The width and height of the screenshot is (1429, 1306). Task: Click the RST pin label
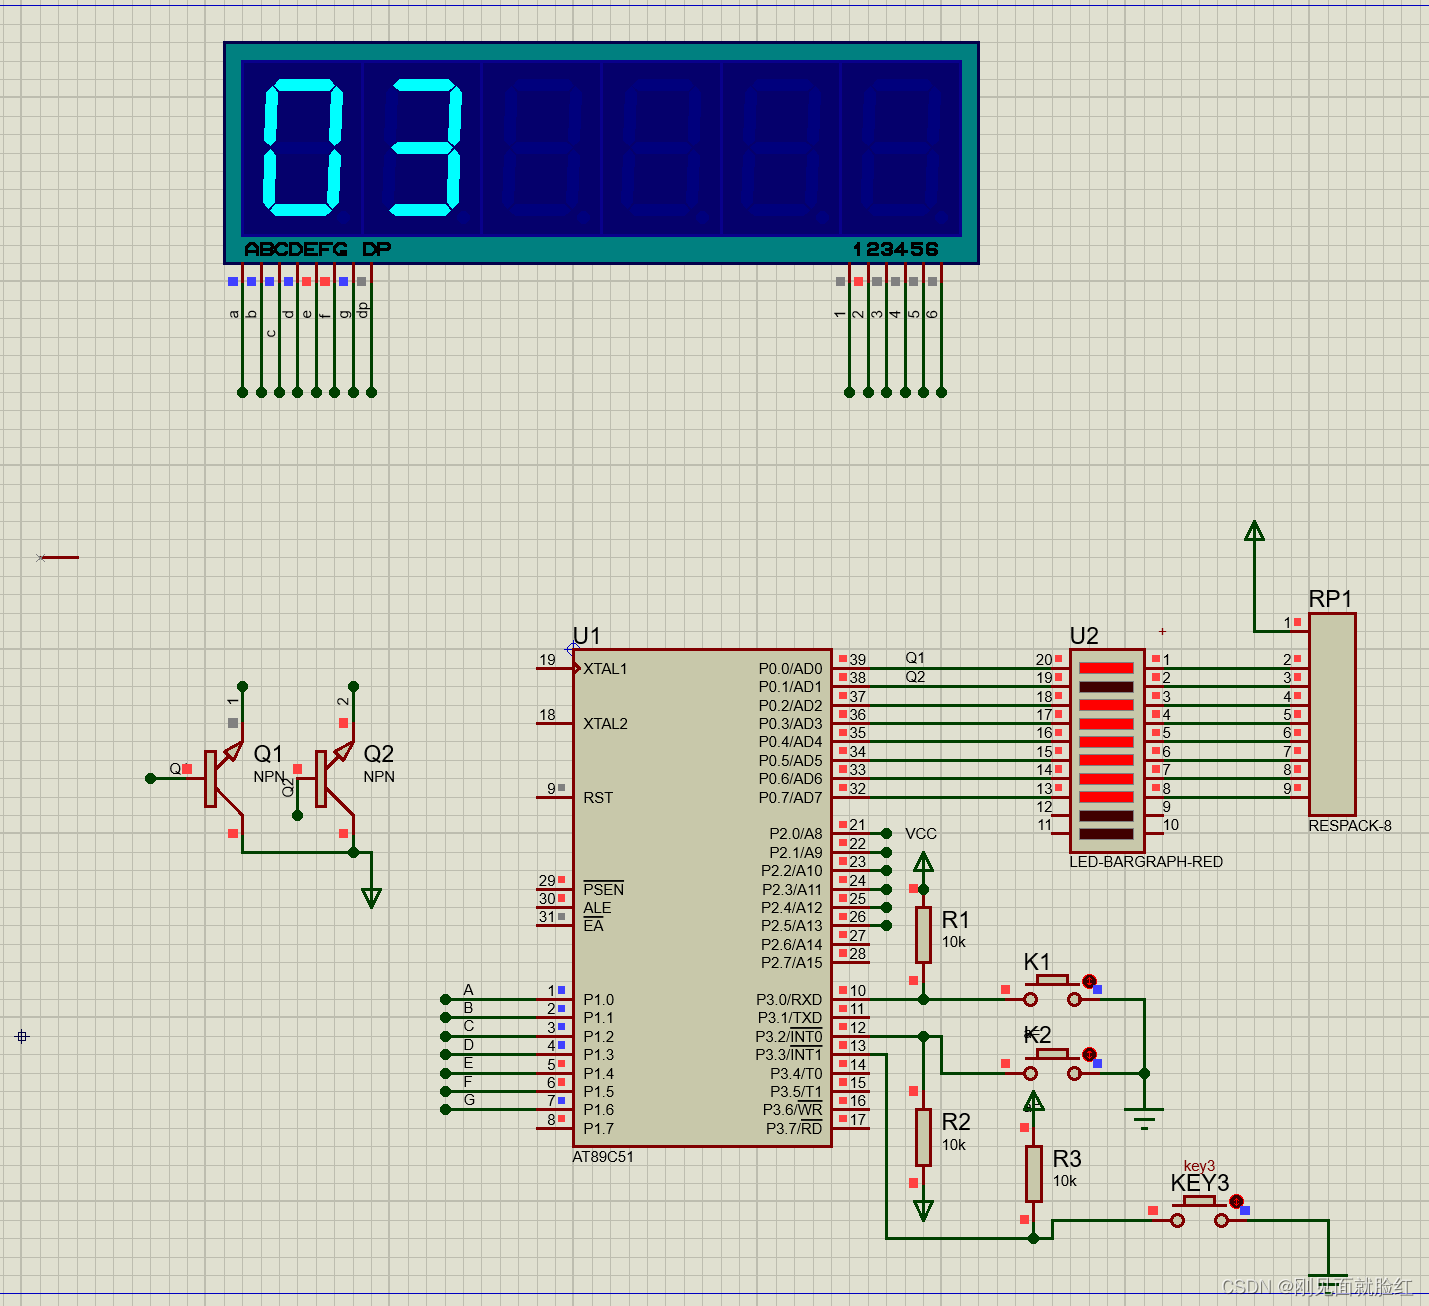point(598,798)
